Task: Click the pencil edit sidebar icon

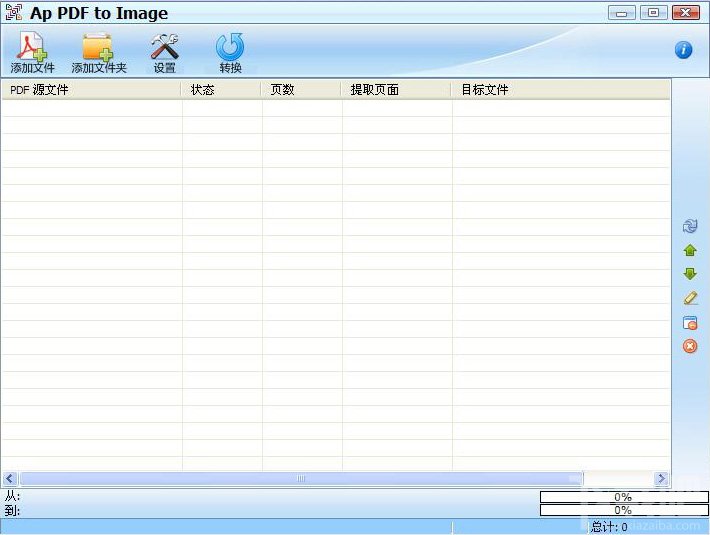Action: point(690,298)
